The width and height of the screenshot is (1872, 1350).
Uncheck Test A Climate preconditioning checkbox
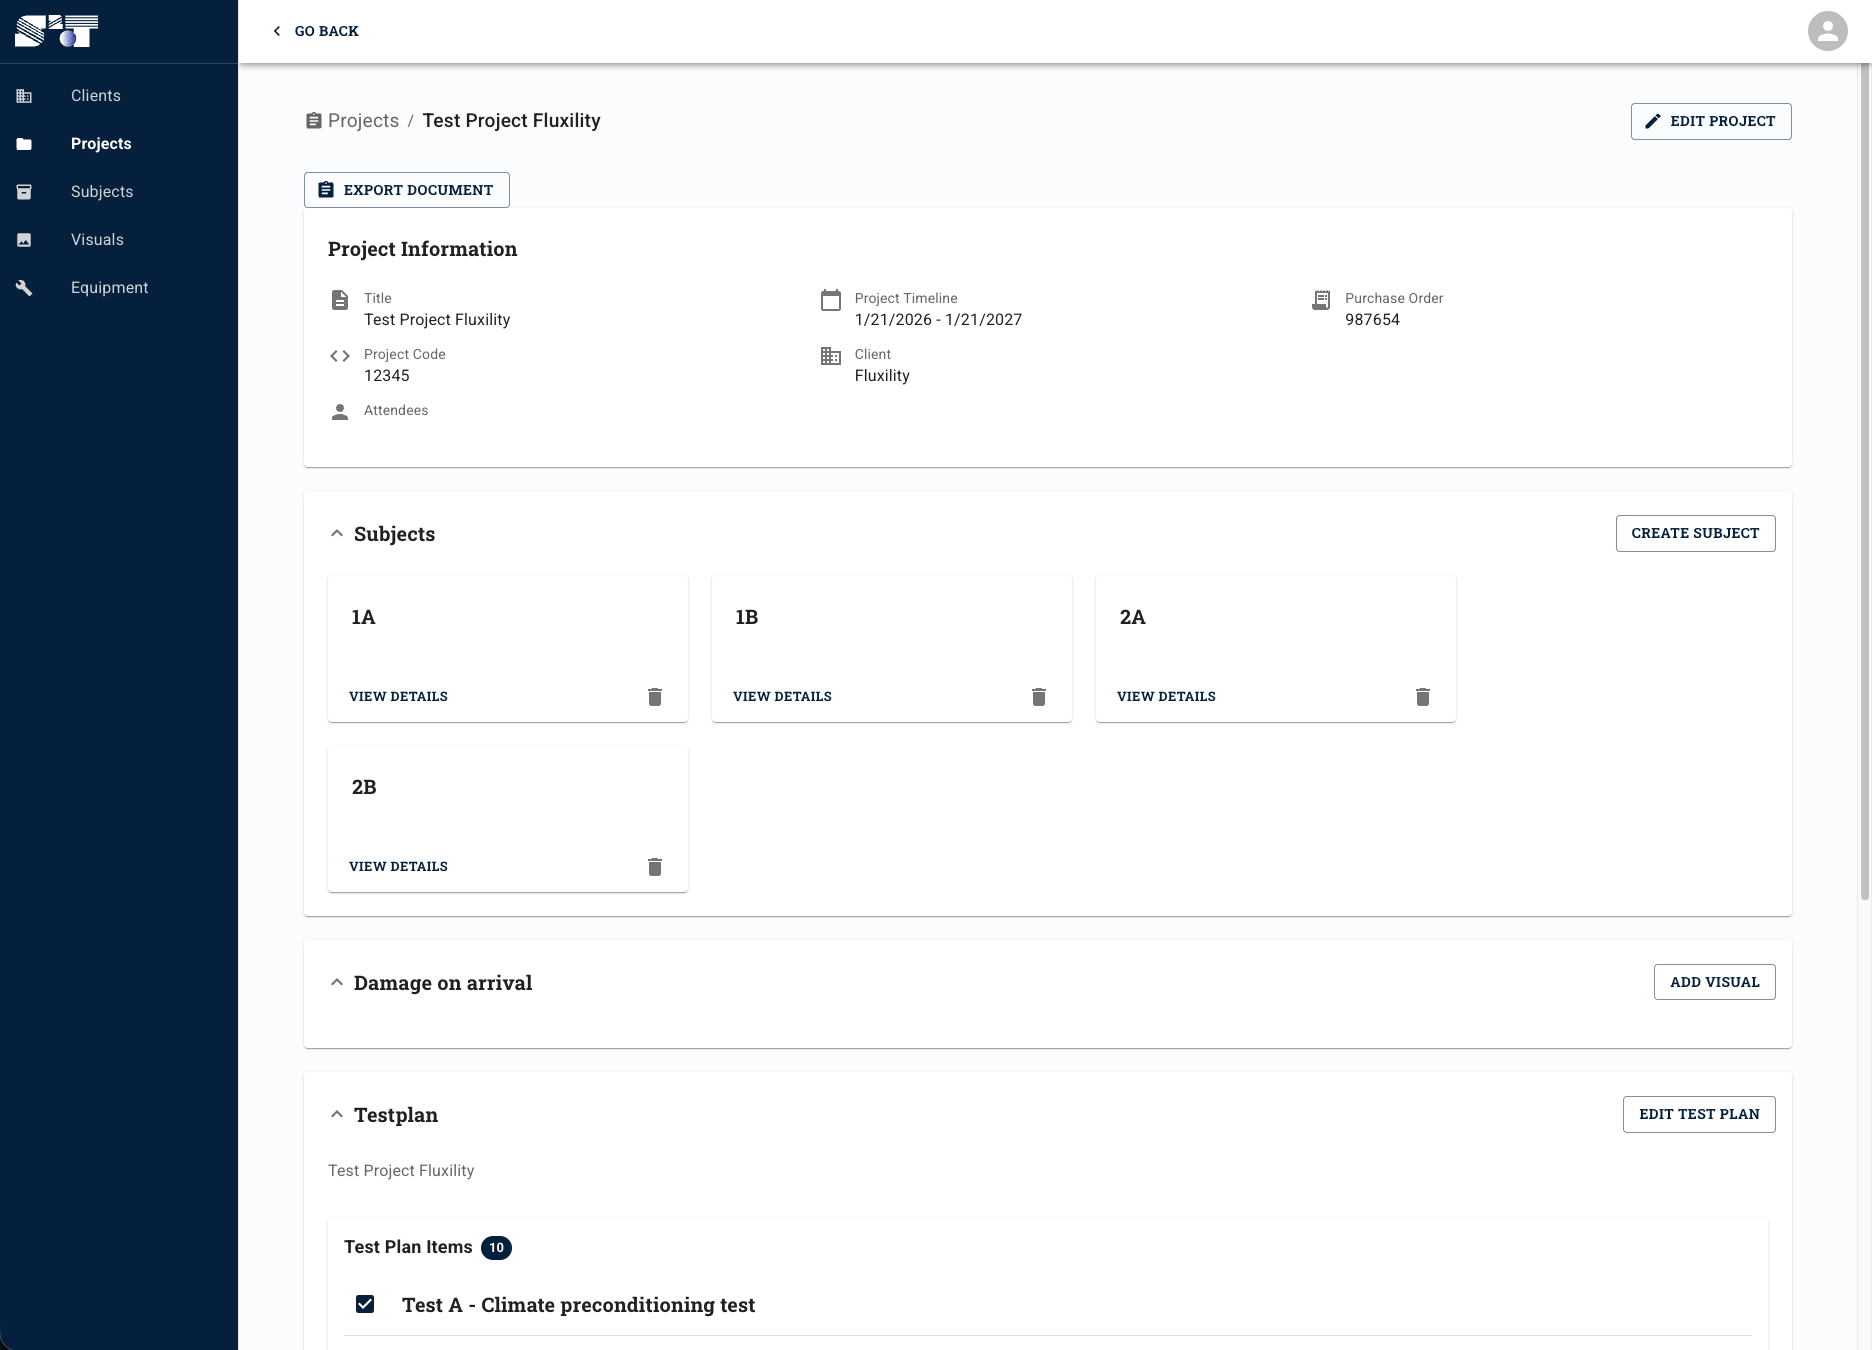pyautogui.click(x=365, y=1304)
